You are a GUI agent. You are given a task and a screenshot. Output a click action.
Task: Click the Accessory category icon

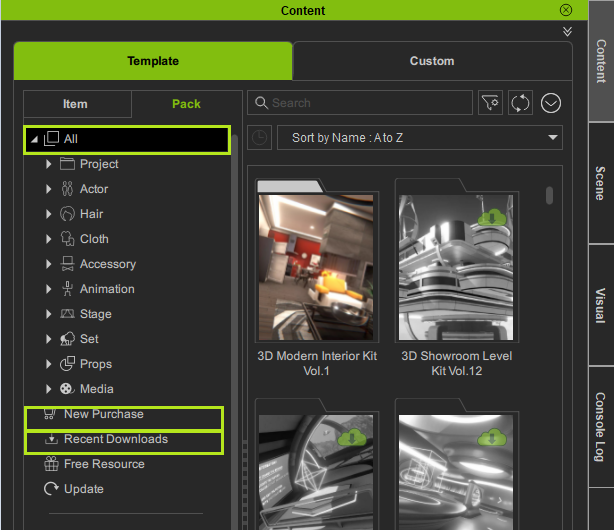tap(67, 264)
